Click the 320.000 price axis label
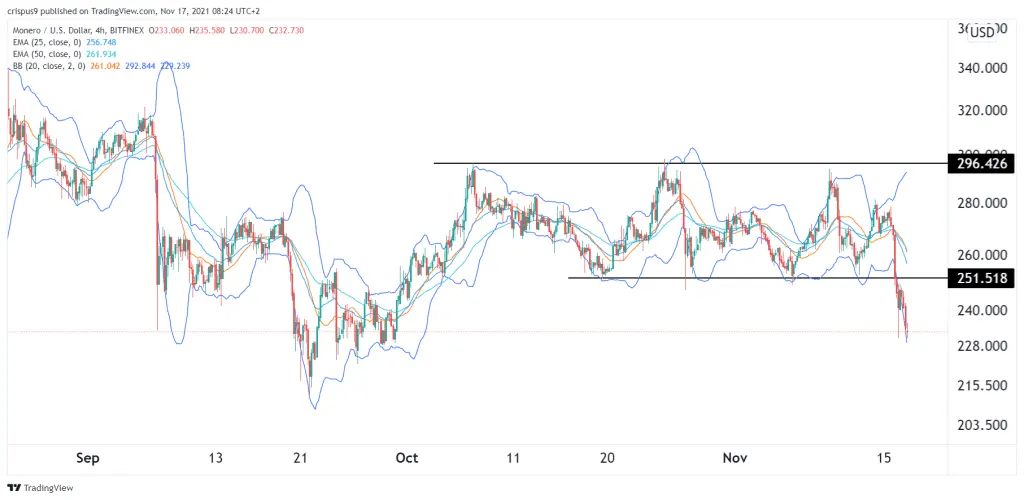 tap(982, 110)
